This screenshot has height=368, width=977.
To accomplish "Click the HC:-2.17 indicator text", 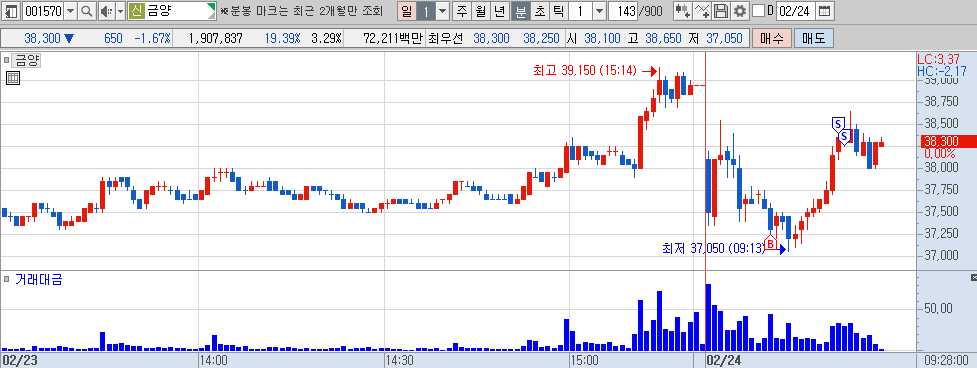I will click(941, 71).
